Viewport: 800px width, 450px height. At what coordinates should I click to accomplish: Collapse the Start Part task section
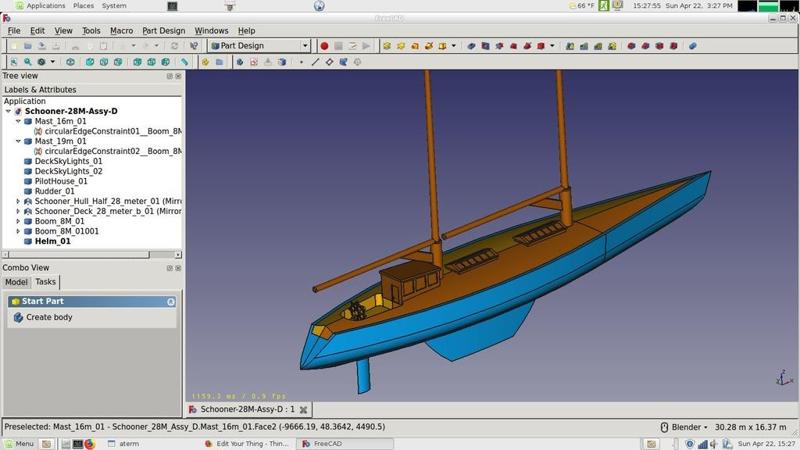coord(171,301)
